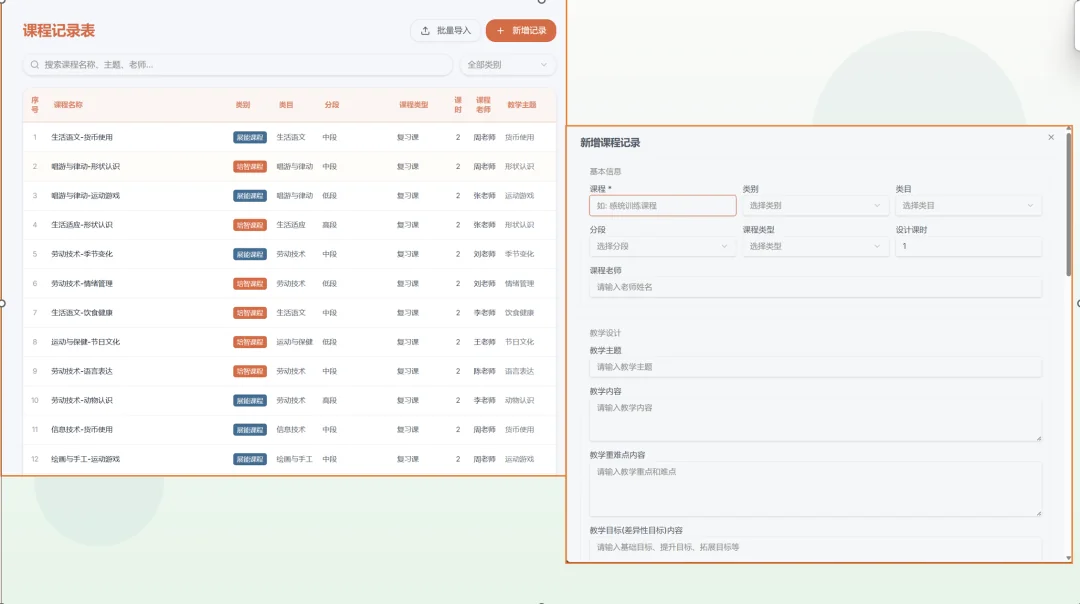Click the 展能课程 badge in the 信息技术-货币使用 row
The image size is (1080, 604).
[249, 430]
